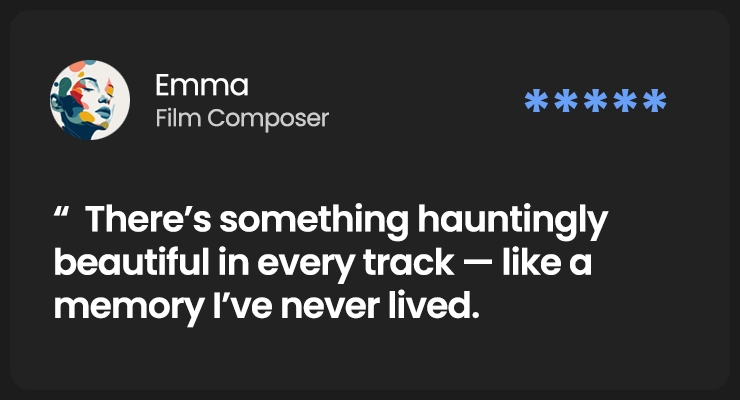Set rating with the fifth star

click(654, 101)
